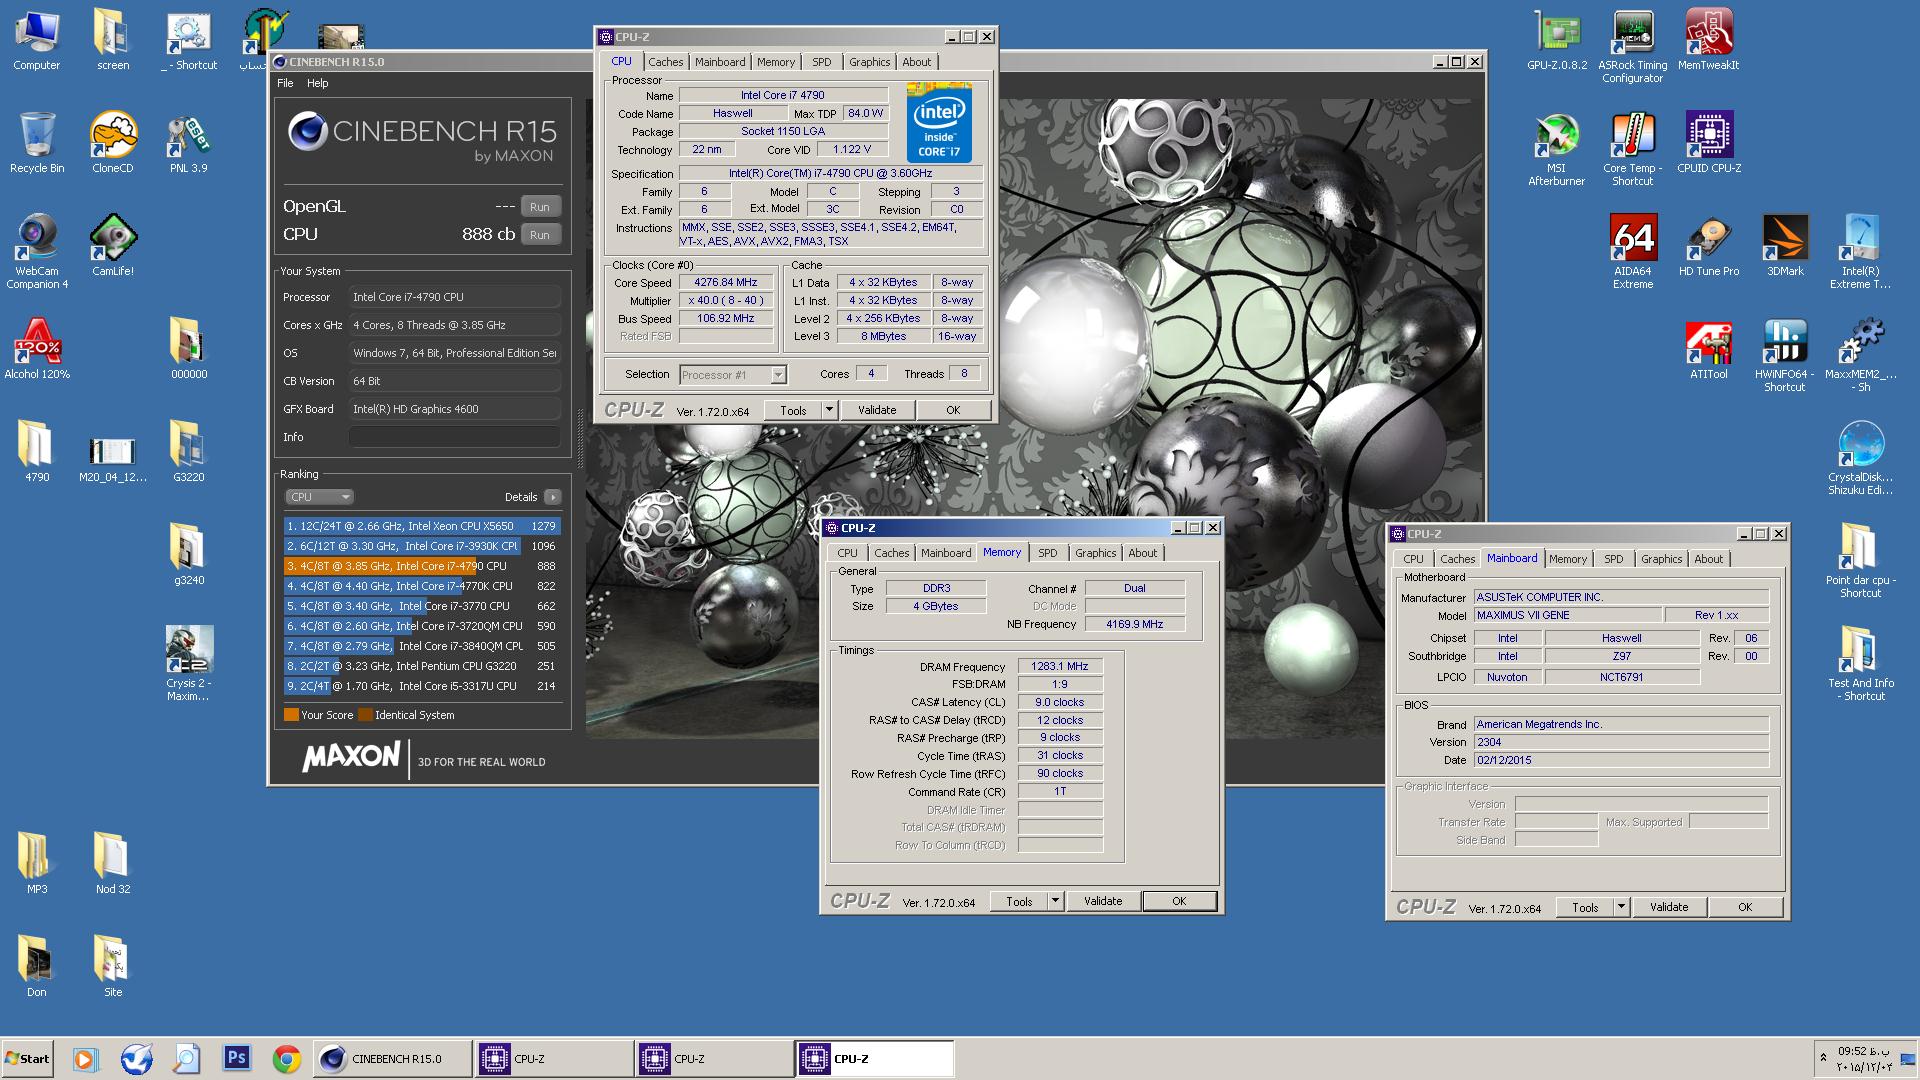This screenshot has height=1080, width=1920.
Task: Select the Xeon X5650 ranking row
Action: [421, 526]
